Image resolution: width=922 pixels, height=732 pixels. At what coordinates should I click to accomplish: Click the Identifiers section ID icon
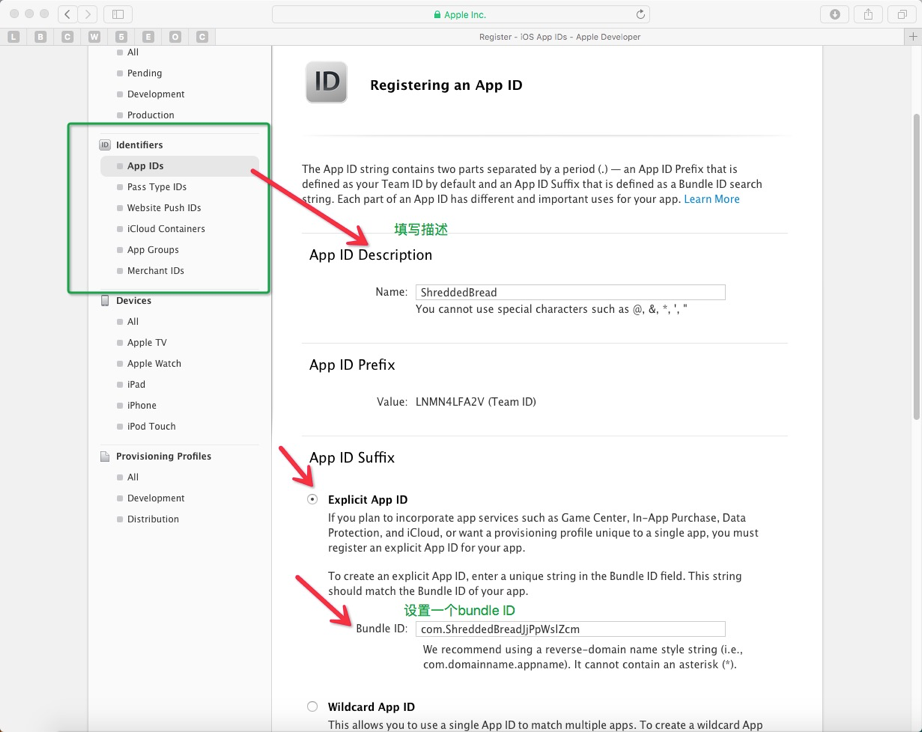[105, 145]
